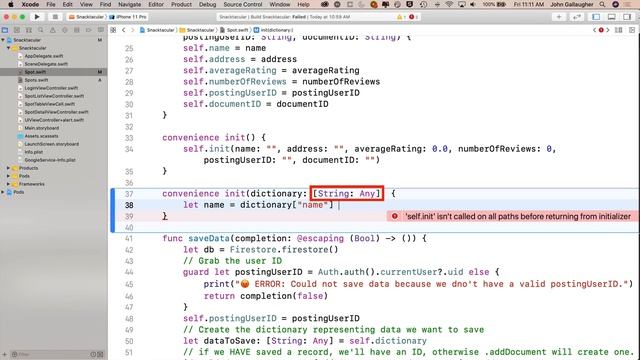Click the yellow warning indicator in toolbar

(x=400, y=17)
